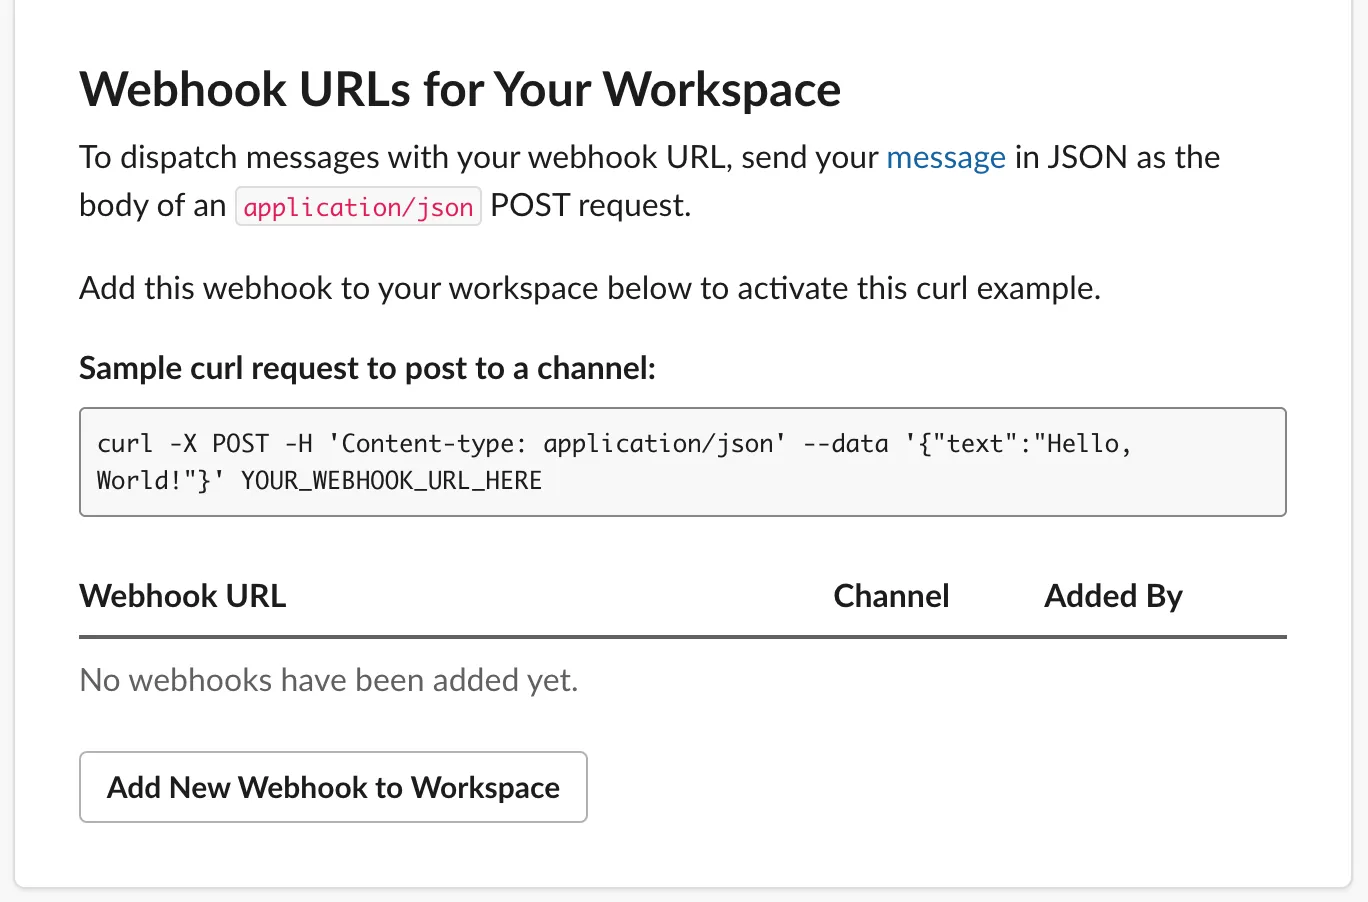Image resolution: width=1368 pixels, height=902 pixels.
Task: Click the "No webhooks have been added yet" text
Action: click(329, 680)
